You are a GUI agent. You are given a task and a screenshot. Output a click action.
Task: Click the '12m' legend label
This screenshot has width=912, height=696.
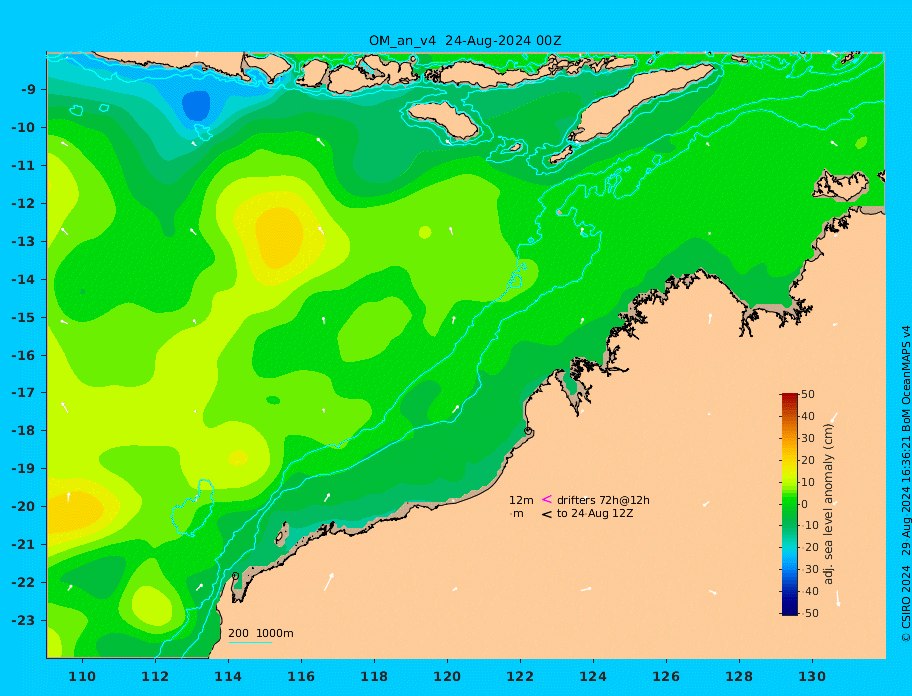[521, 500]
